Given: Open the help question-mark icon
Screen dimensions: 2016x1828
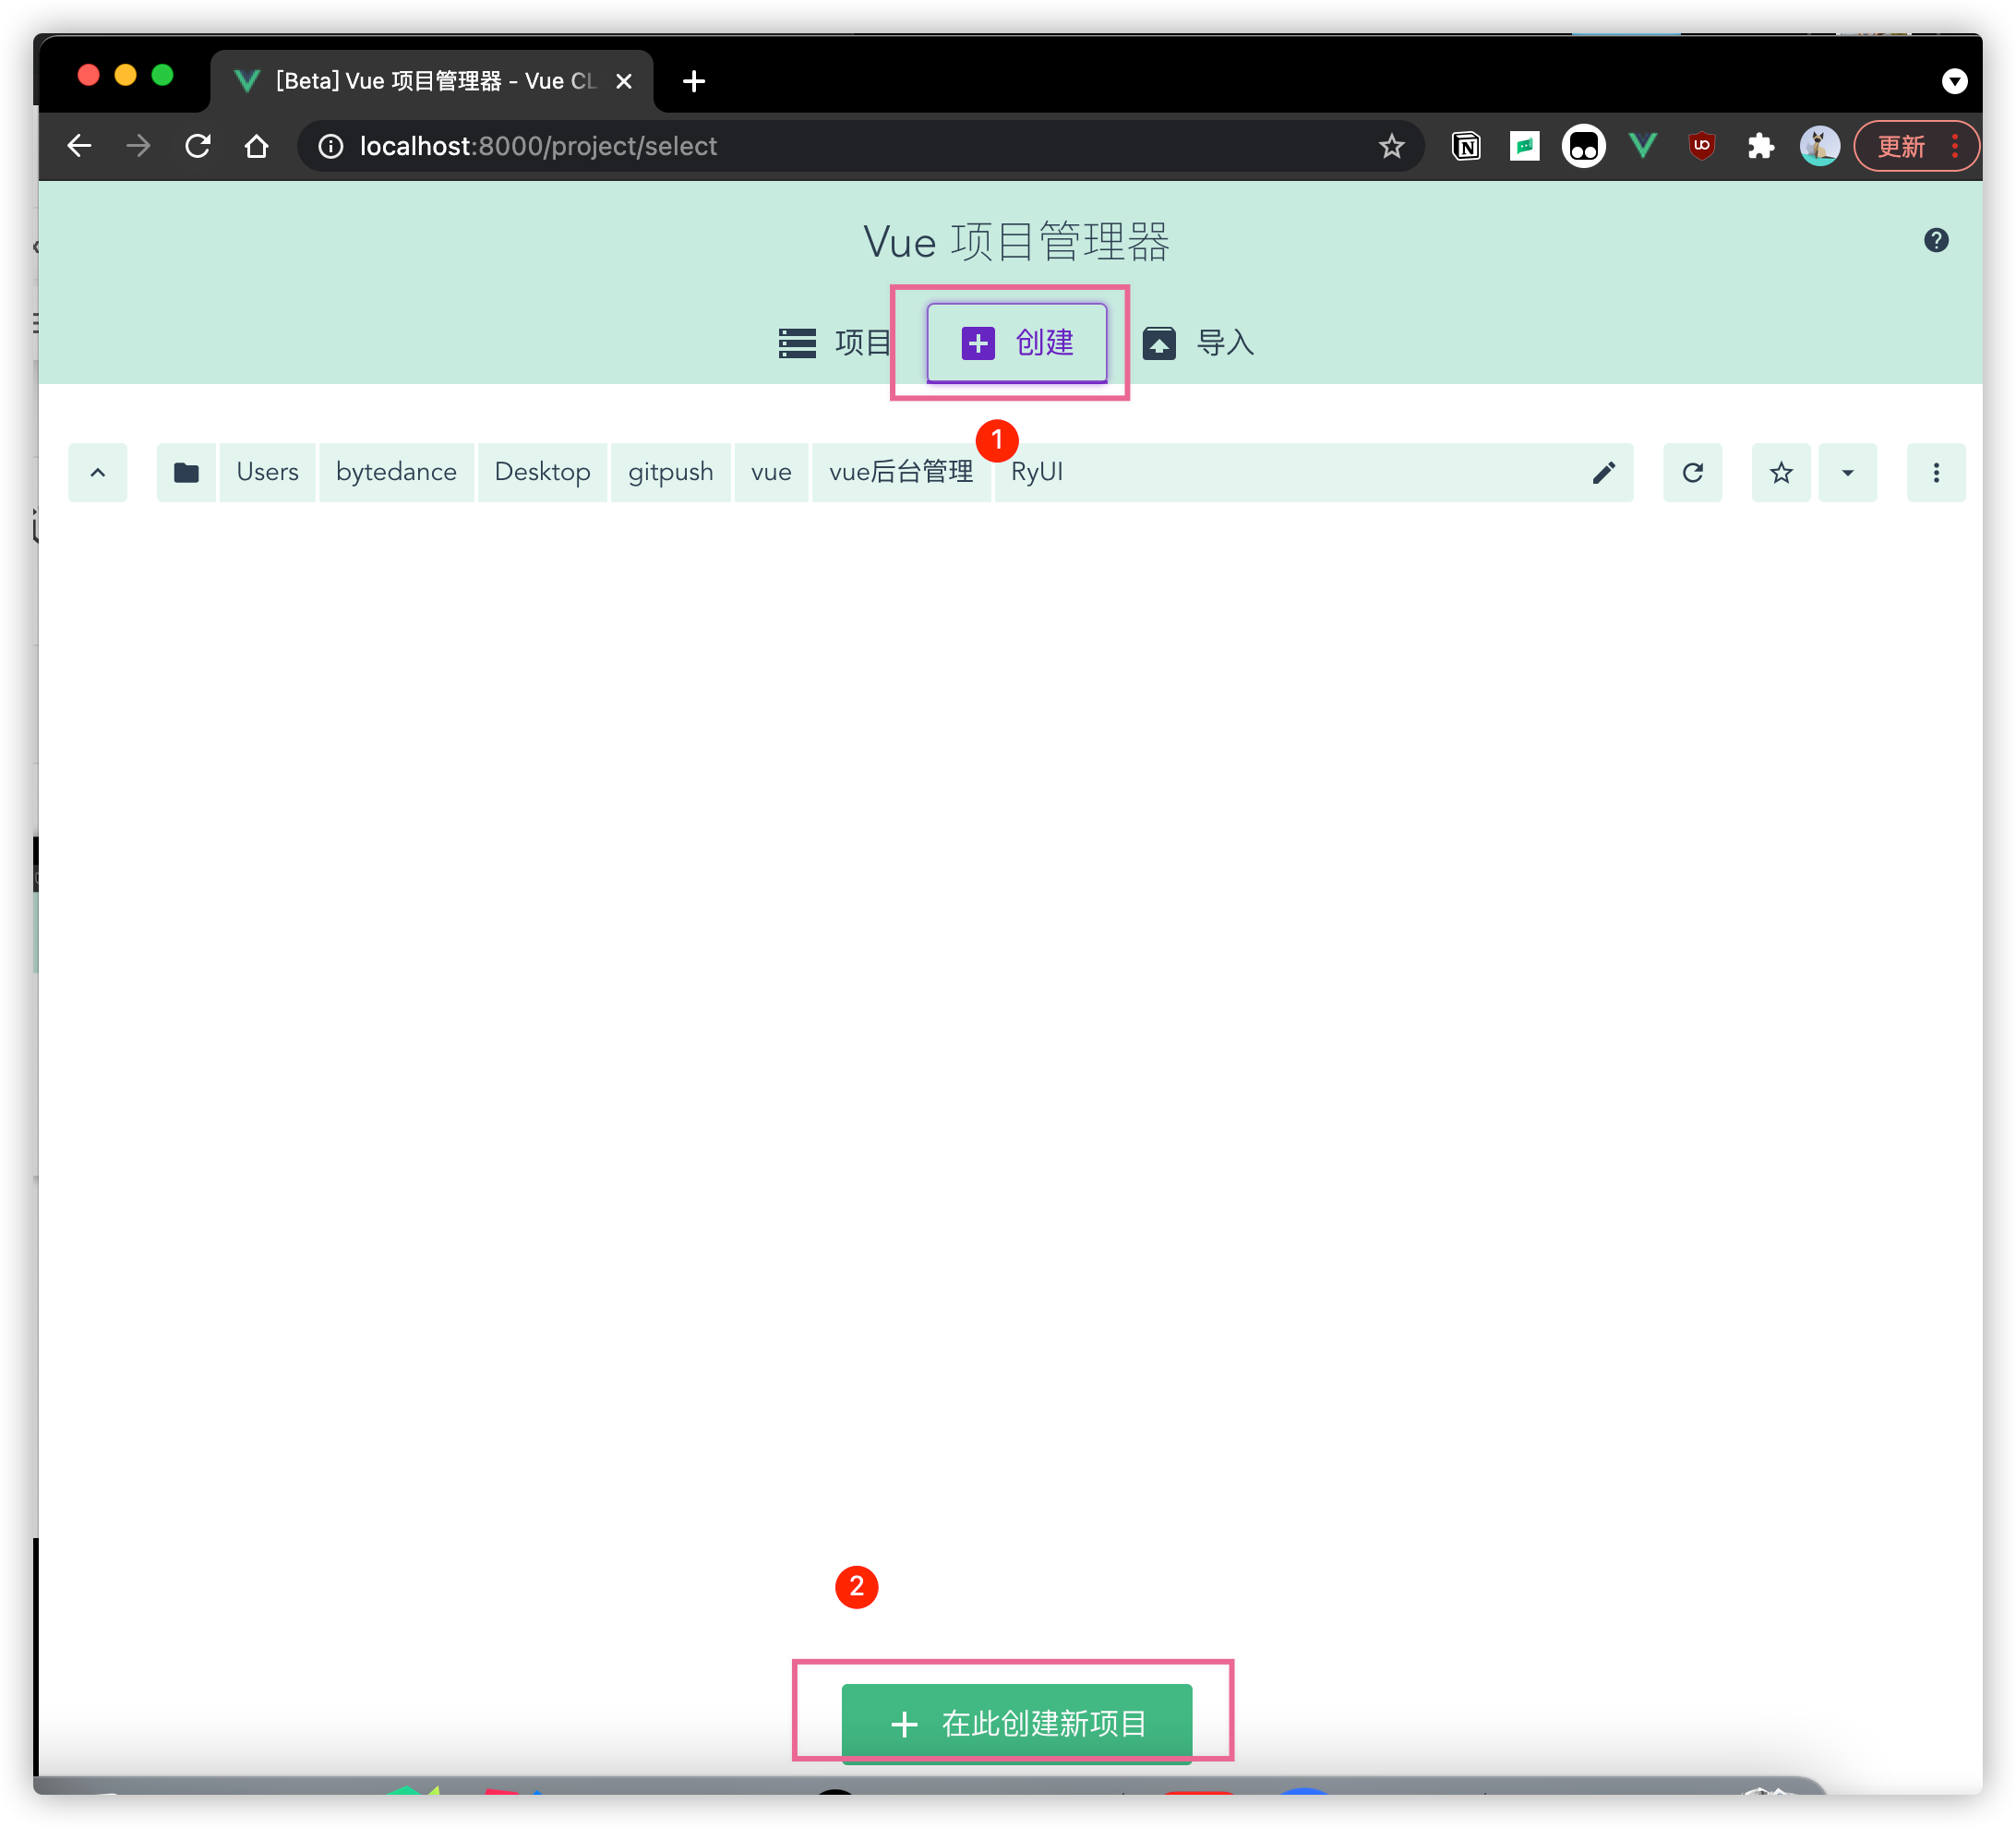Looking at the screenshot, I should pos(1936,240).
